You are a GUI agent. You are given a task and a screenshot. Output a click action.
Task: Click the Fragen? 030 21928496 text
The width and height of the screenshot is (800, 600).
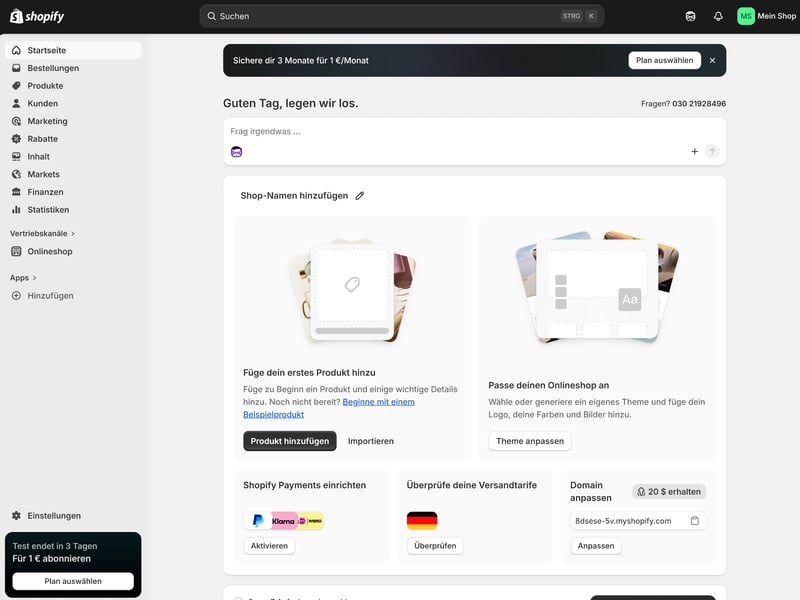tap(683, 104)
